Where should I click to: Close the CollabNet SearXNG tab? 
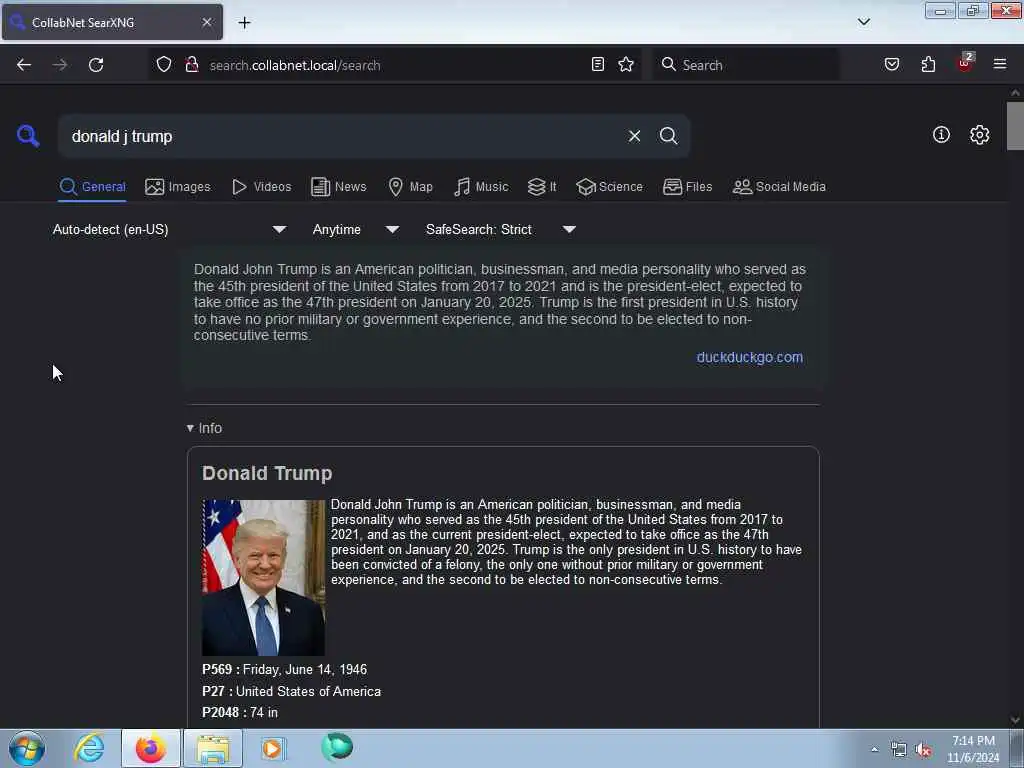pos(207,22)
